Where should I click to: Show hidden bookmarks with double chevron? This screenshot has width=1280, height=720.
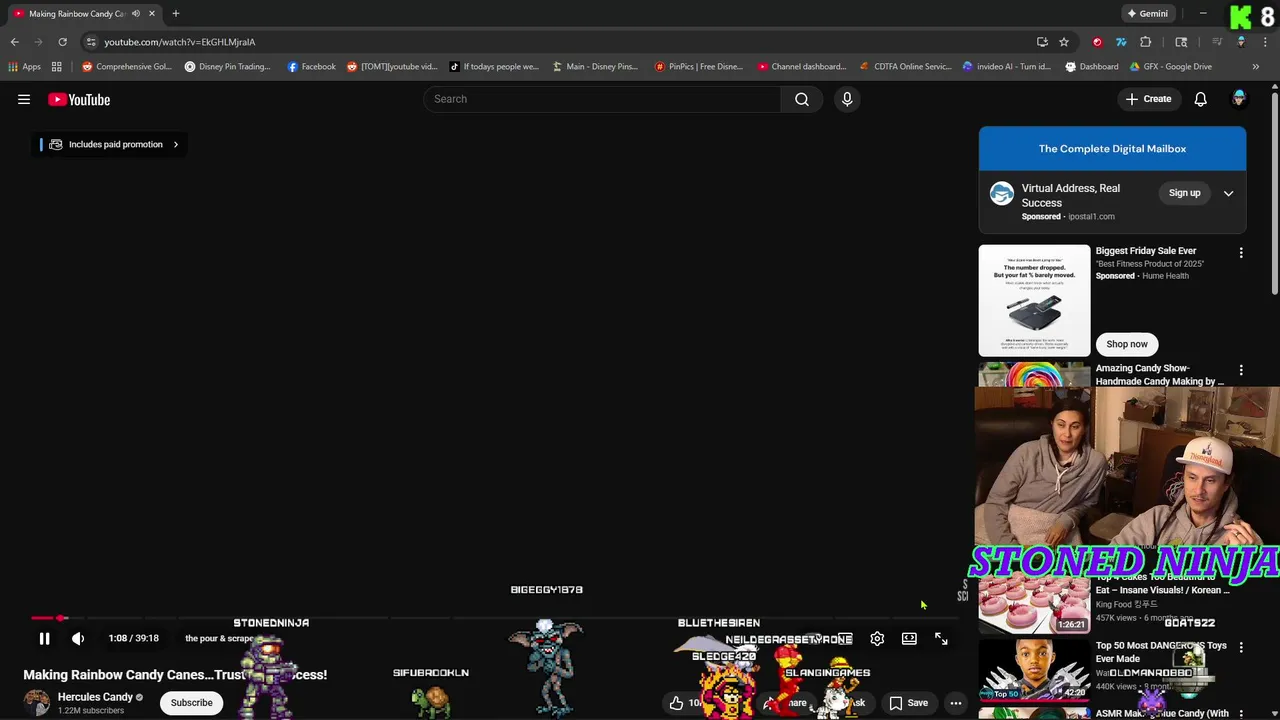[x=1255, y=67]
